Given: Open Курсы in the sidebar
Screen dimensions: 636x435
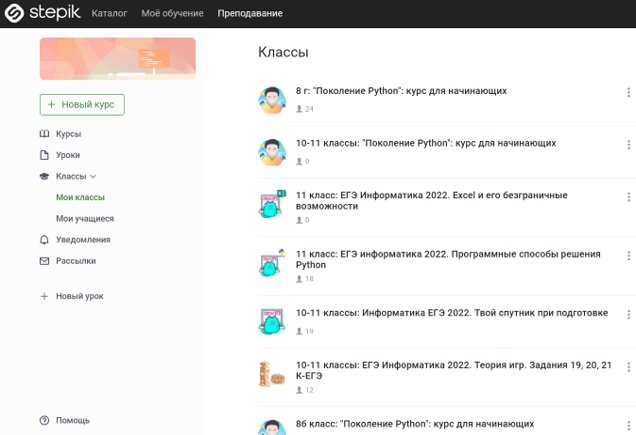Looking at the screenshot, I should click(69, 134).
